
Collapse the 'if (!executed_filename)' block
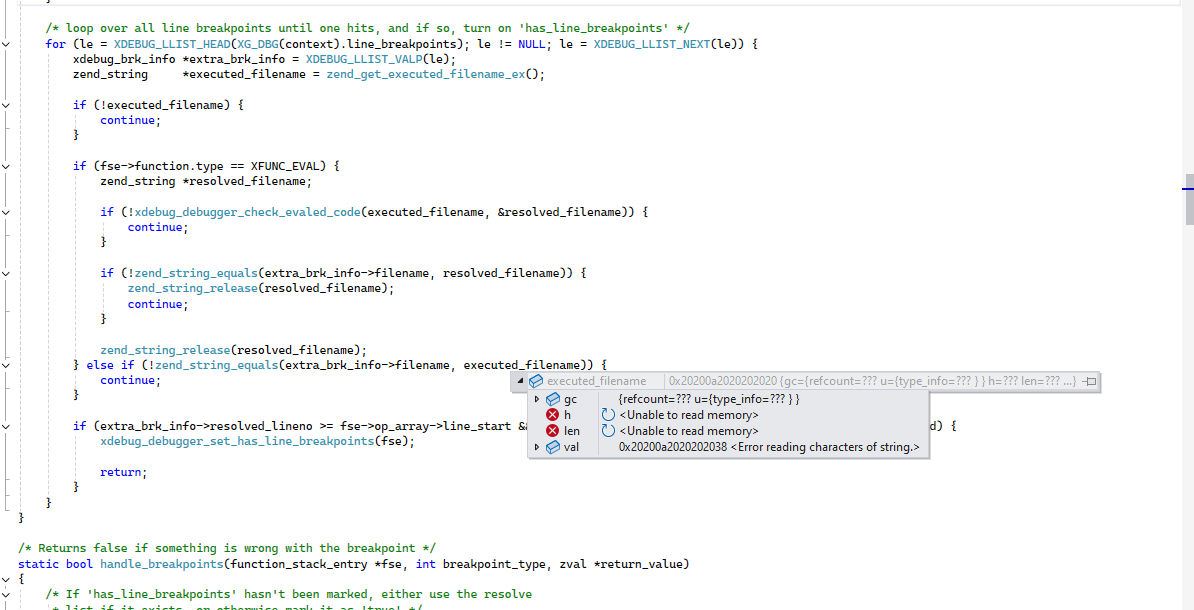pos(6,105)
